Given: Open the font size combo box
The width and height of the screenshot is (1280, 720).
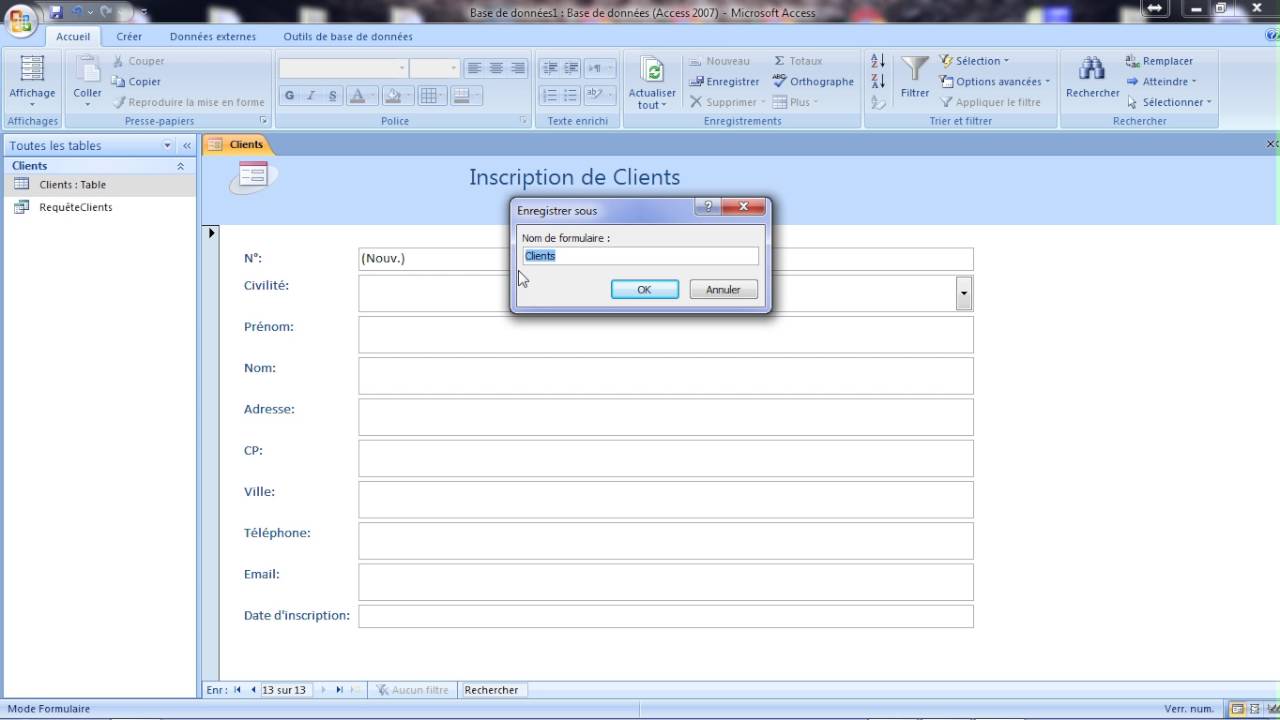Looking at the screenshot, I should pos(434,68).
